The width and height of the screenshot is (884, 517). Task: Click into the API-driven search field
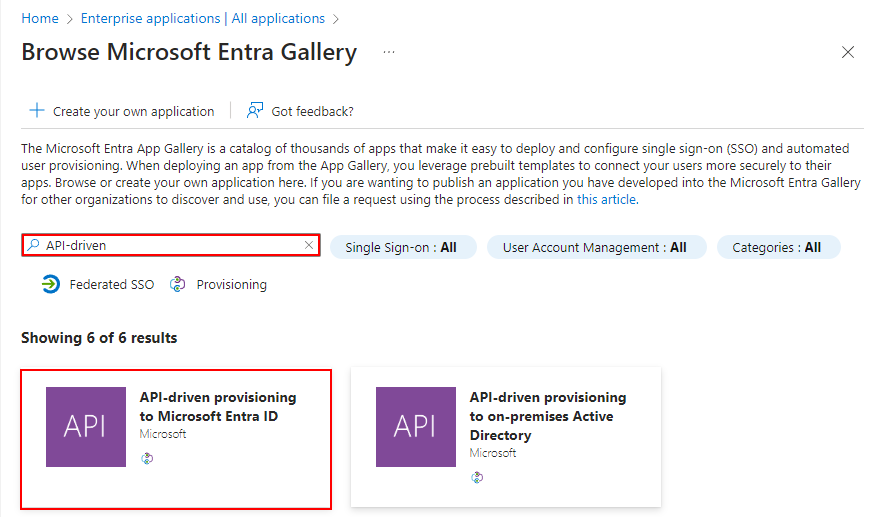click(171, 245)
